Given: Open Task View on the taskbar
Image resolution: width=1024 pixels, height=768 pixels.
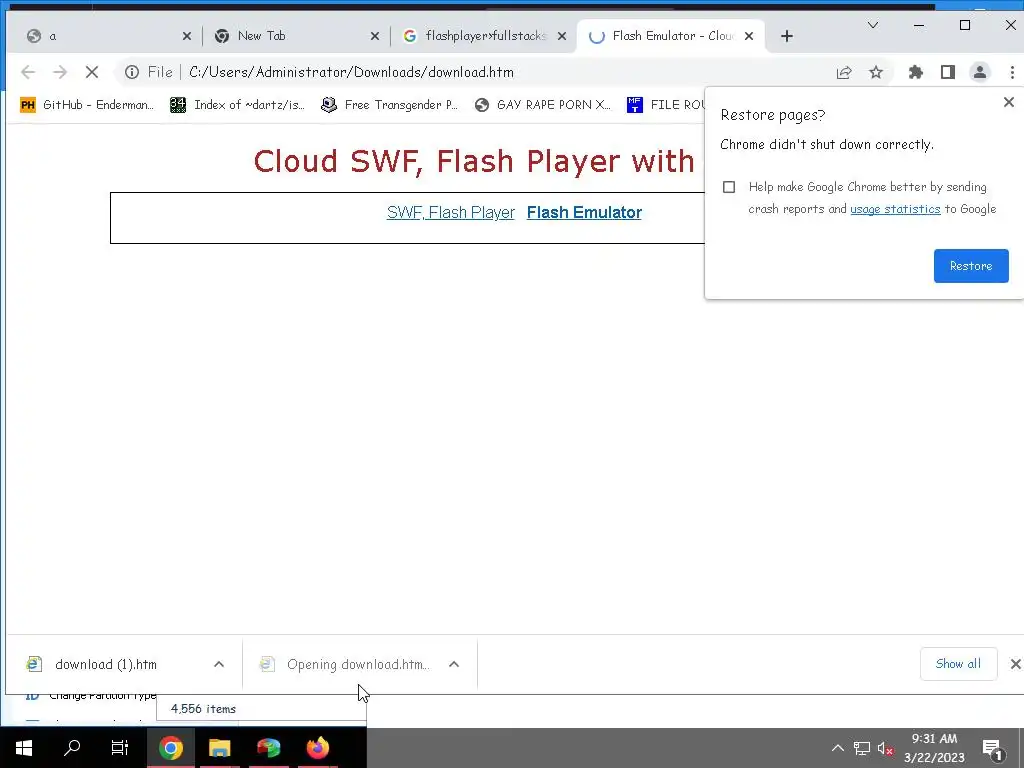Looking at the screenshot, I should coord(120,748).
